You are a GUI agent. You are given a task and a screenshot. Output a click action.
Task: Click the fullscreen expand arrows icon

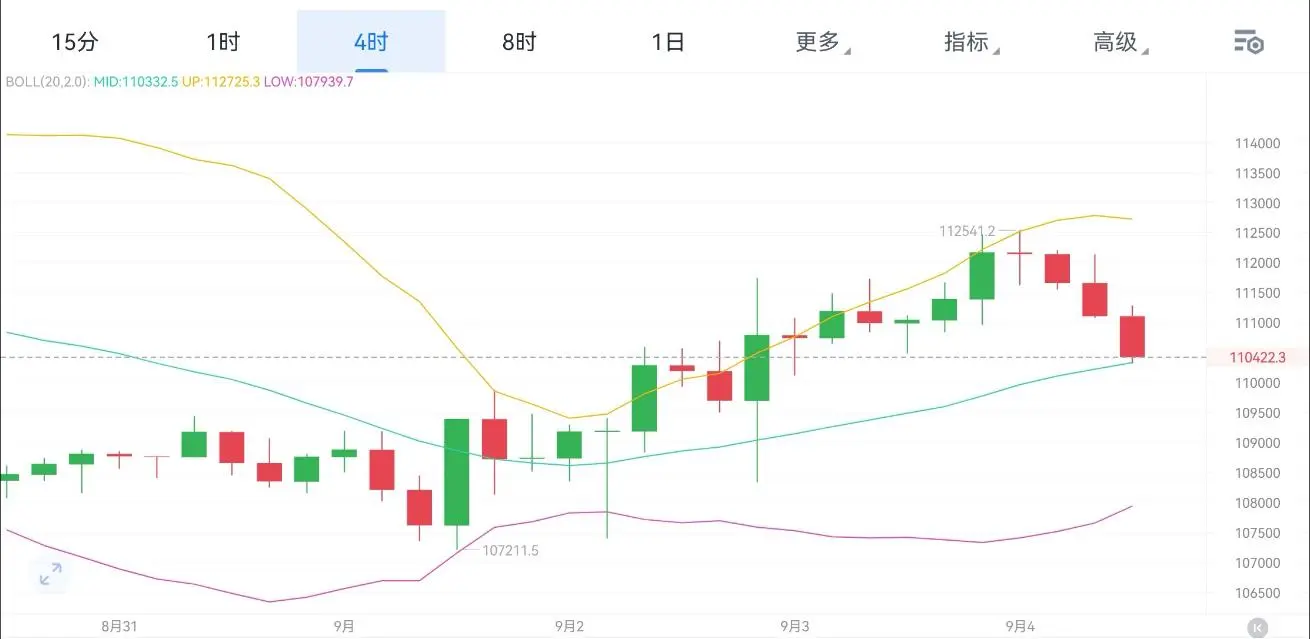pyautogui.click(x=50, y=574)
